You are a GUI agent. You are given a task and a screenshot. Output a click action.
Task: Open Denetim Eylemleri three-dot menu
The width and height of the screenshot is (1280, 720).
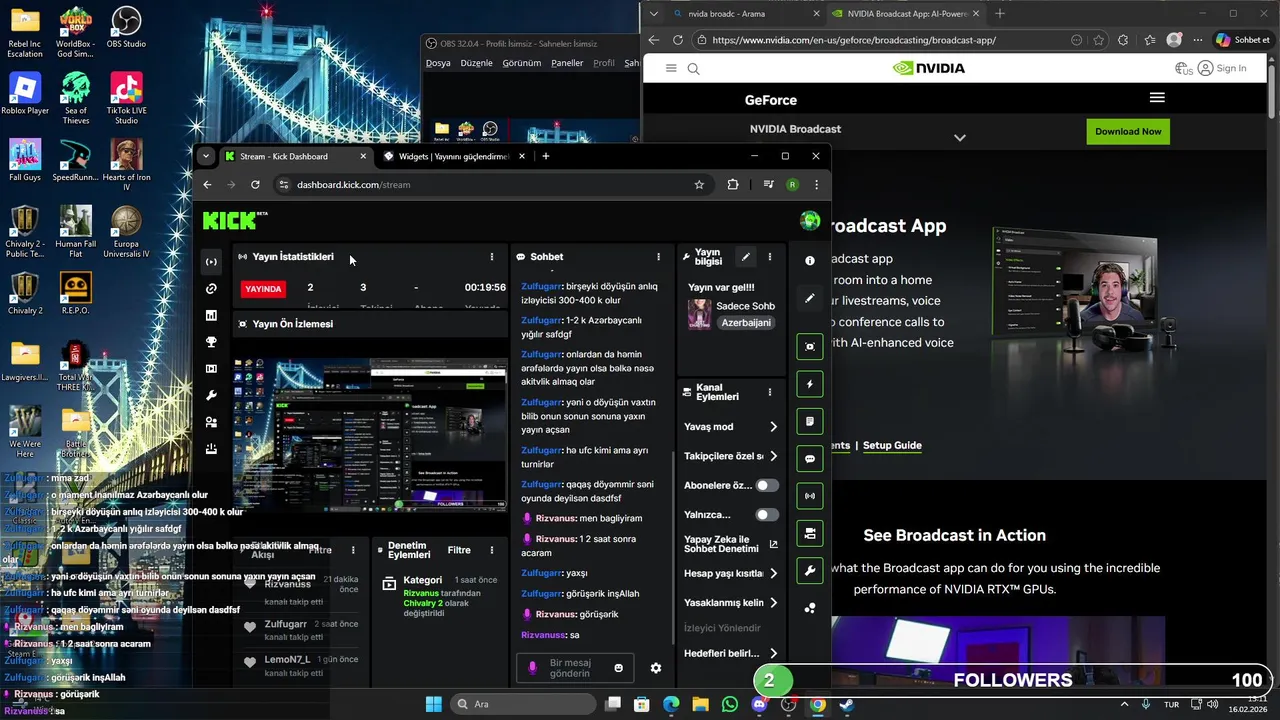pyautogui.click(x=491, y=550)
